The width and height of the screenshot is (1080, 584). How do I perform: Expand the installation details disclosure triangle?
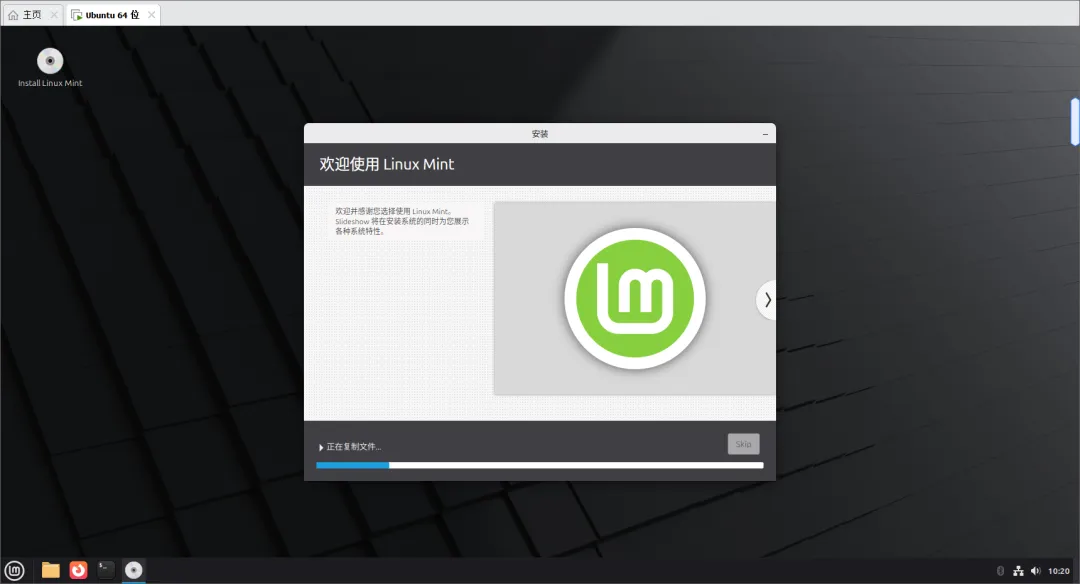coord(321,448)
